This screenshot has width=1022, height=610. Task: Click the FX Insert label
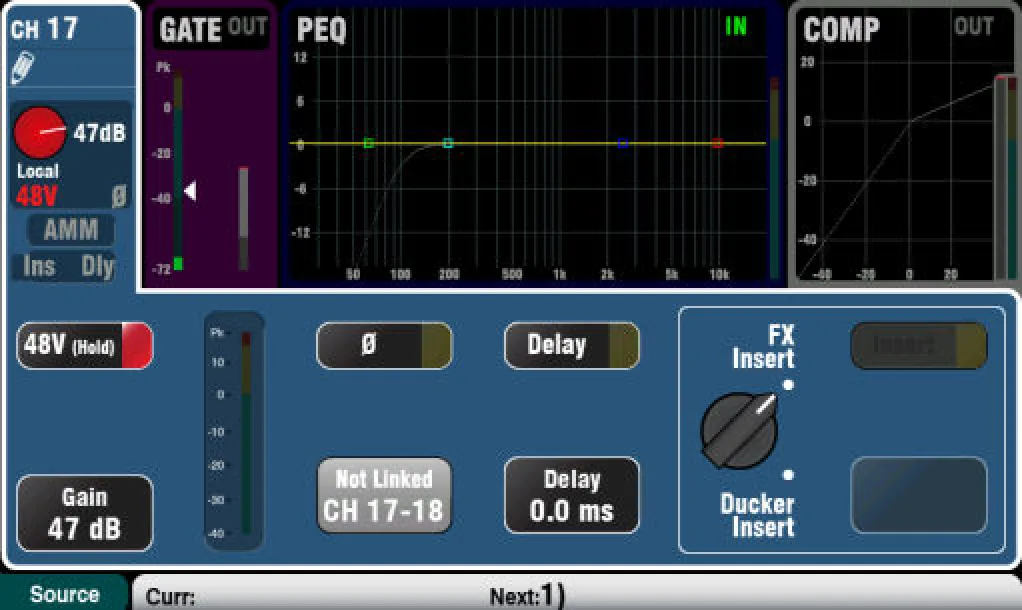[763, 347]
